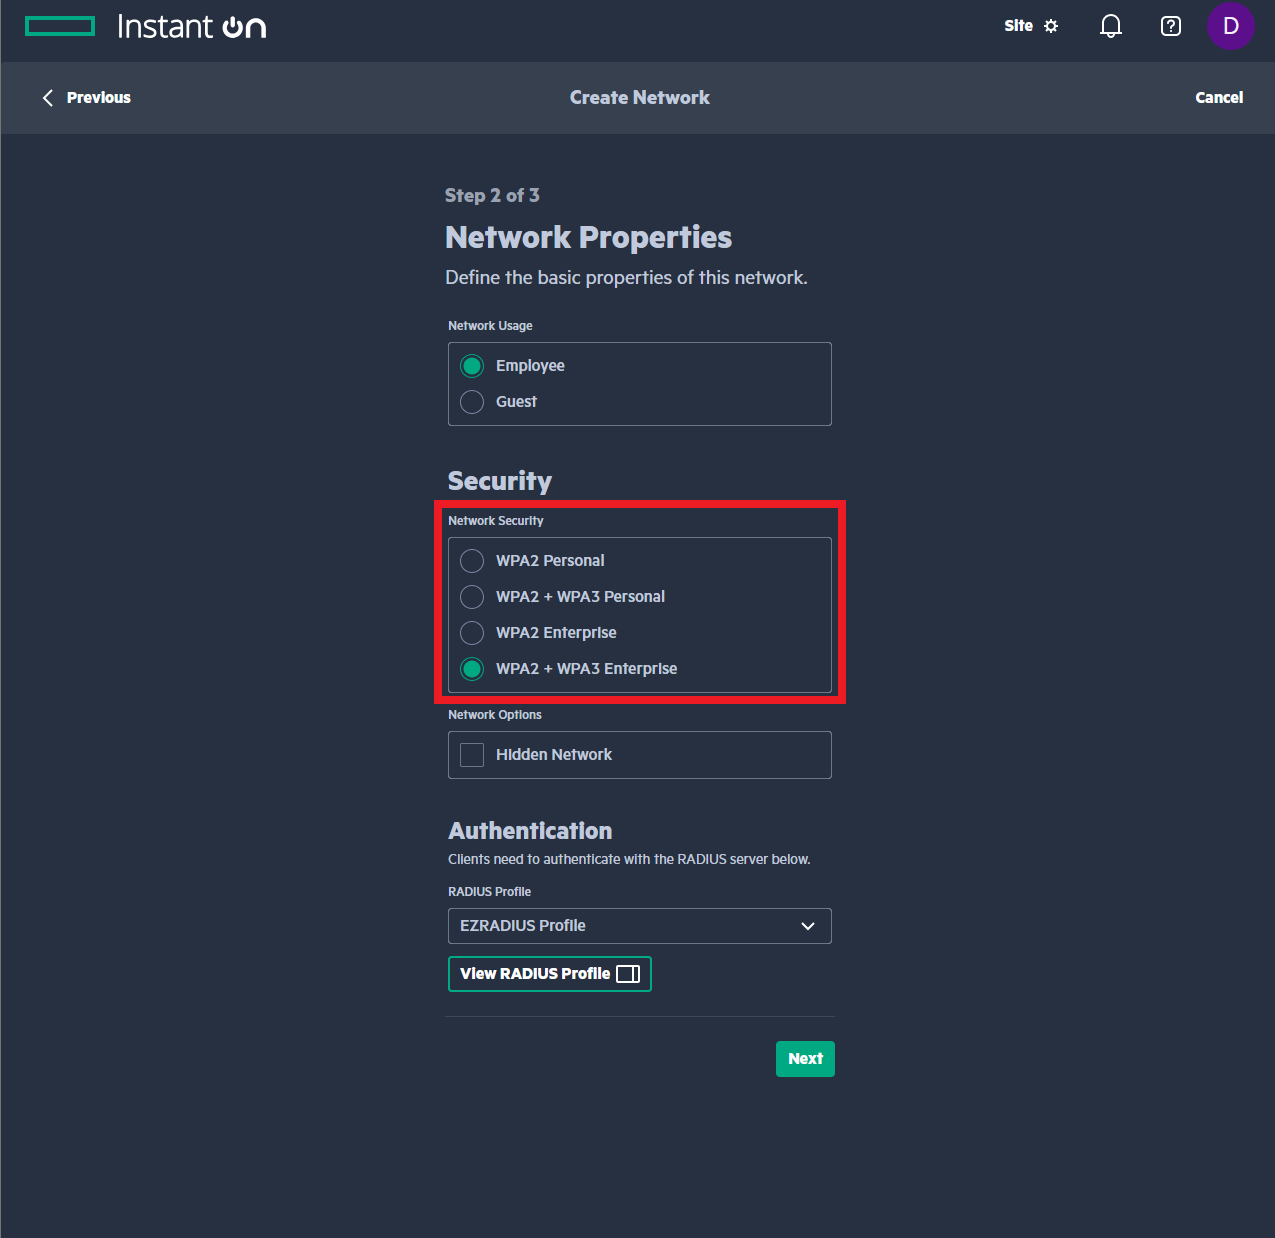Image resolution: width=1275 pixels, height=1238 pixels.
Task: Enable the Hidden Network checkbox
Action: (x=472, y=755)
